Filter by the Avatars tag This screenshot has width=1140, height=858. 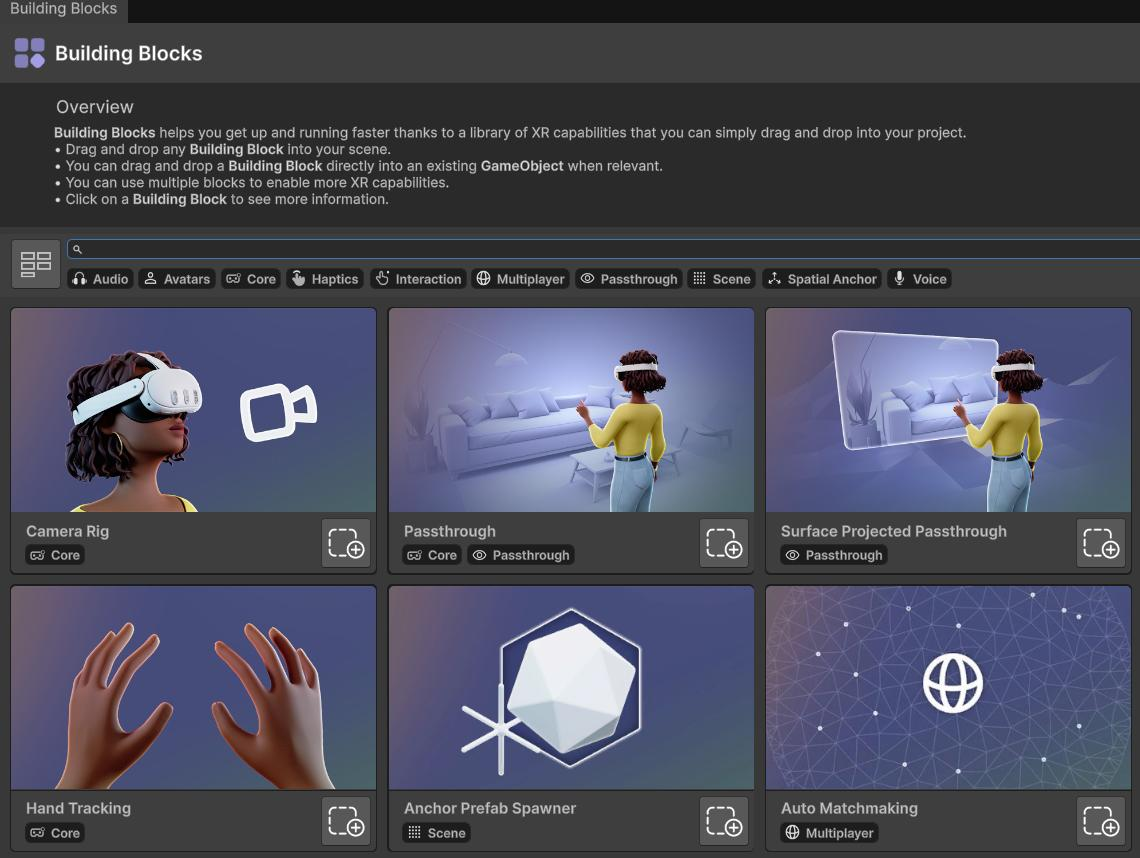(x=177, y=279)
